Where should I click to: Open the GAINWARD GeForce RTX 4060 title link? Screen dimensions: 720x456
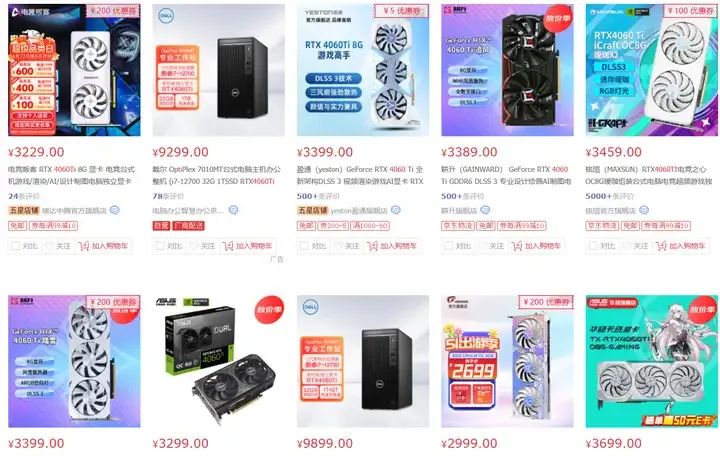[x=506, y=175]
